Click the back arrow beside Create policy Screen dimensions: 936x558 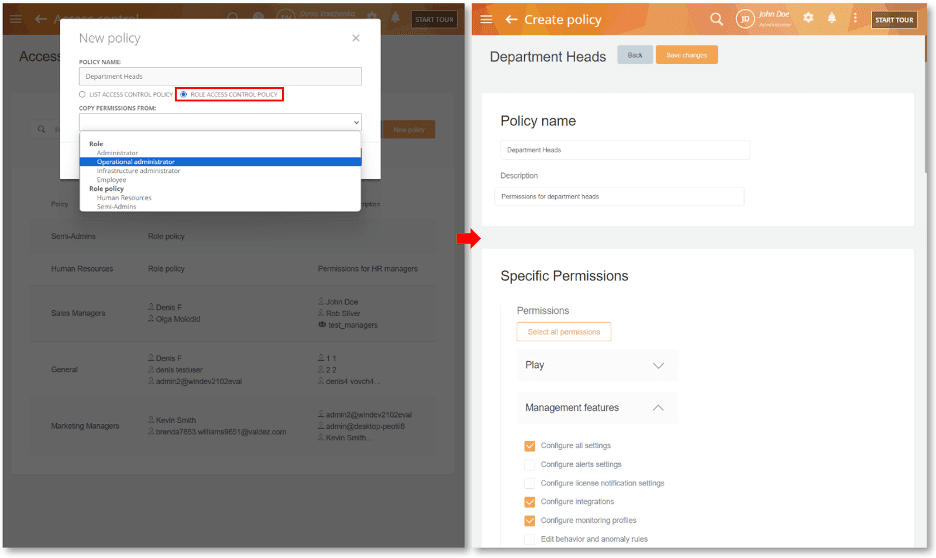pyautogui.click(x=511, y=19)
